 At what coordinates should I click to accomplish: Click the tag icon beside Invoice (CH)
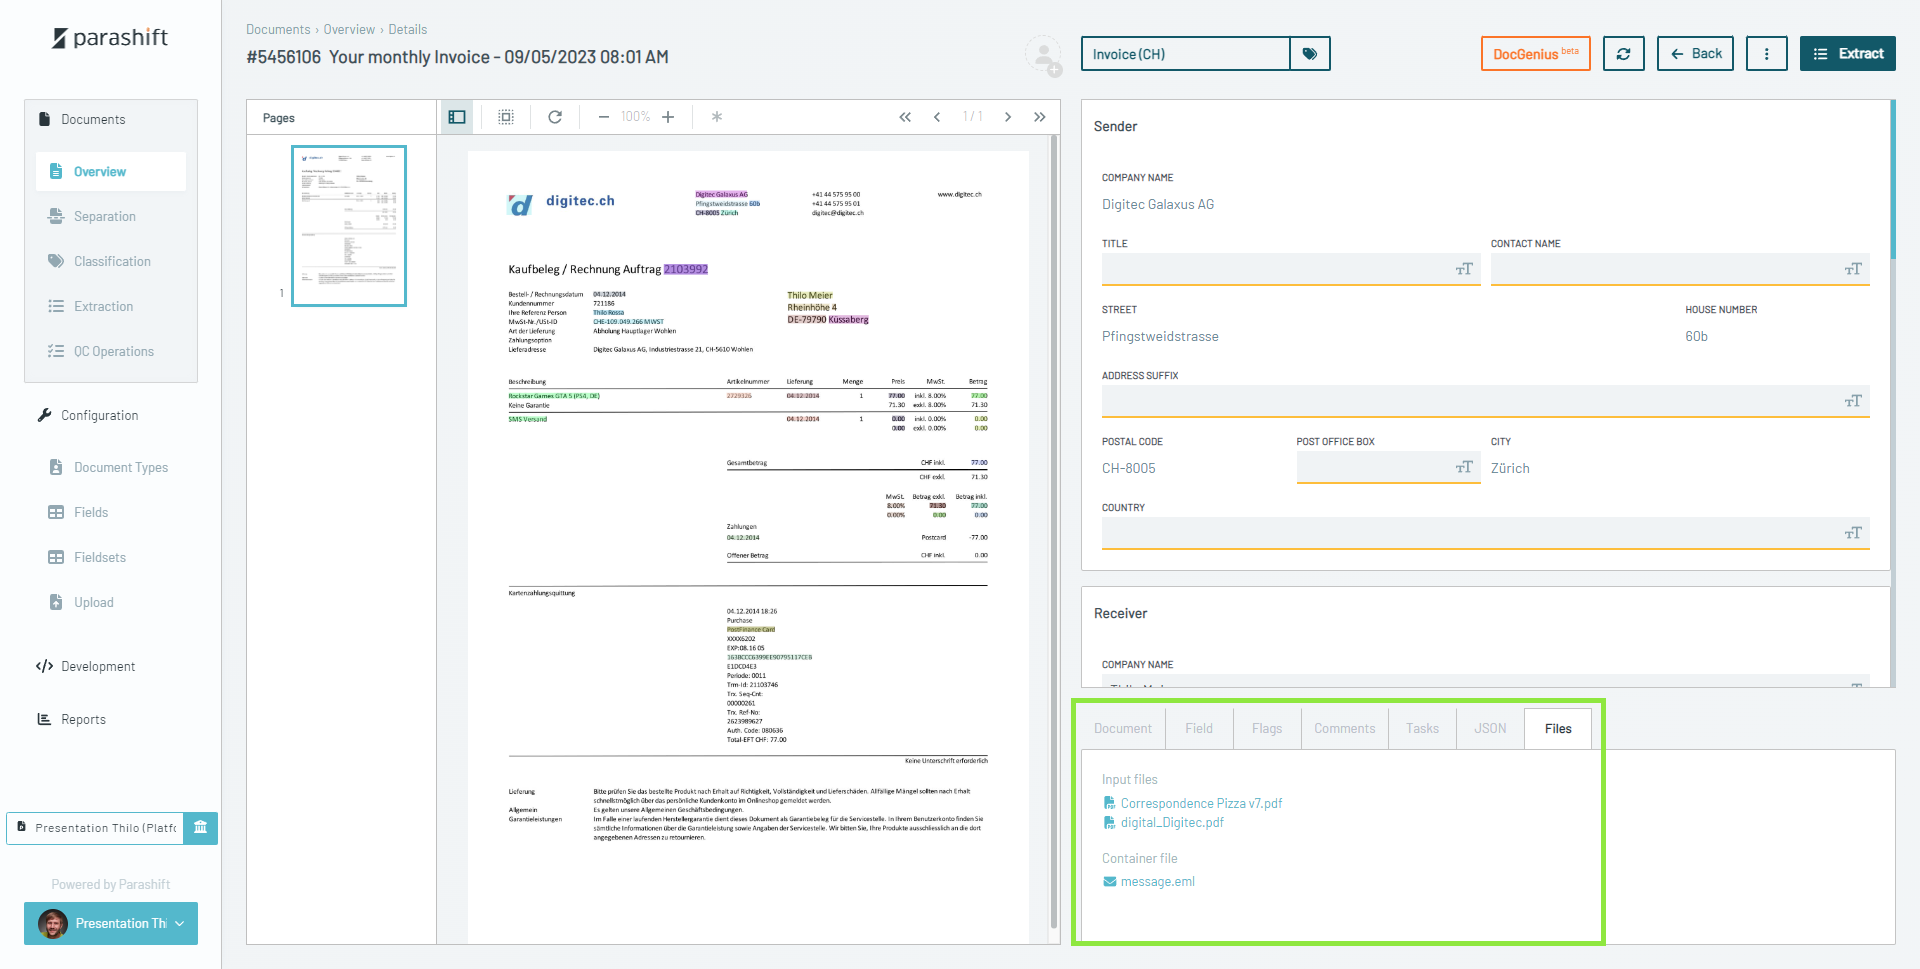click(1310, 54)
